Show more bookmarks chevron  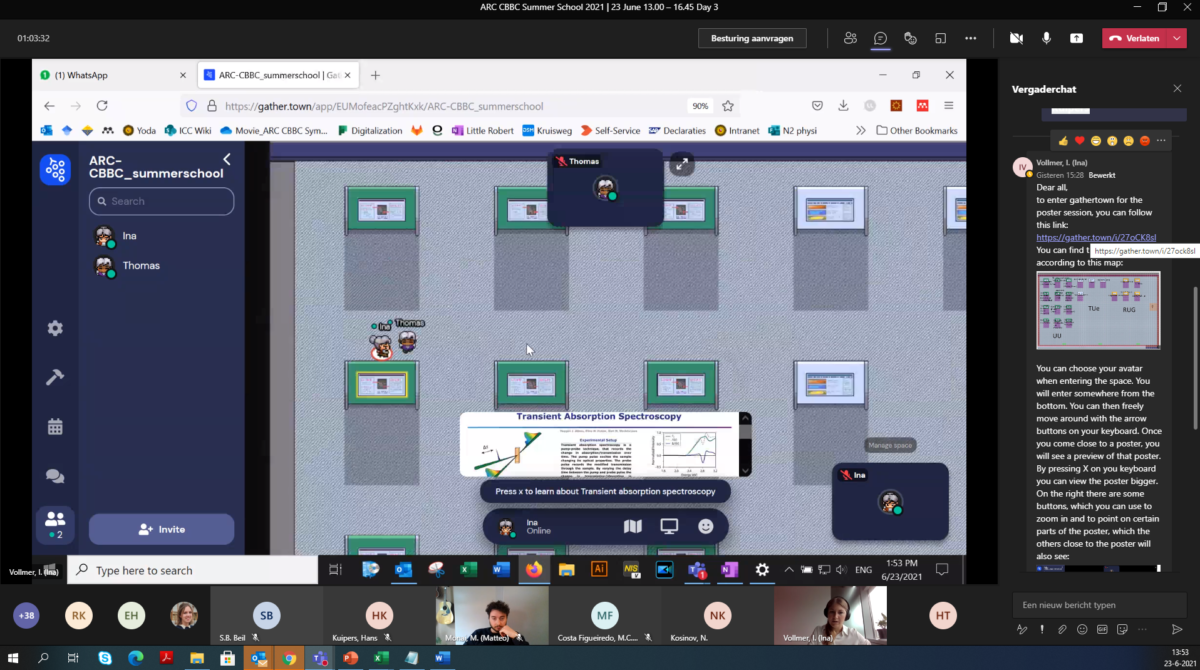point(861,130)
